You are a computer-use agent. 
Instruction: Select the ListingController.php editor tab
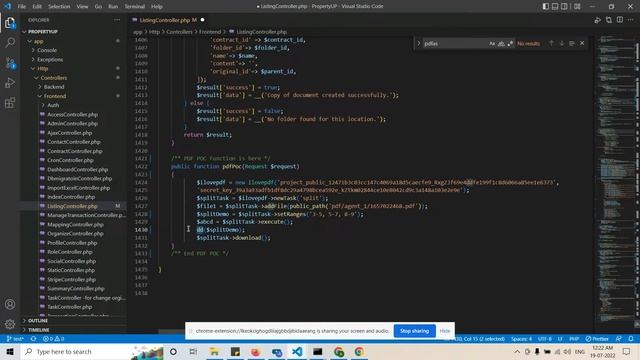168,20
